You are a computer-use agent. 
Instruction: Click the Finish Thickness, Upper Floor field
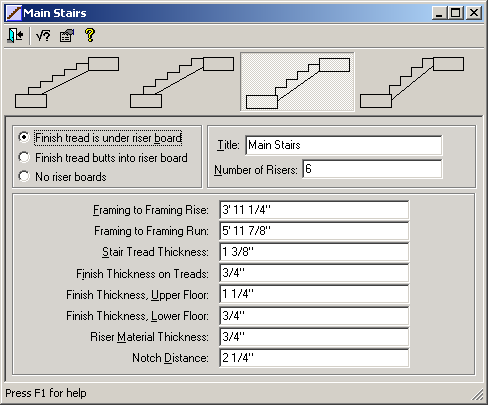pos(314,294)
